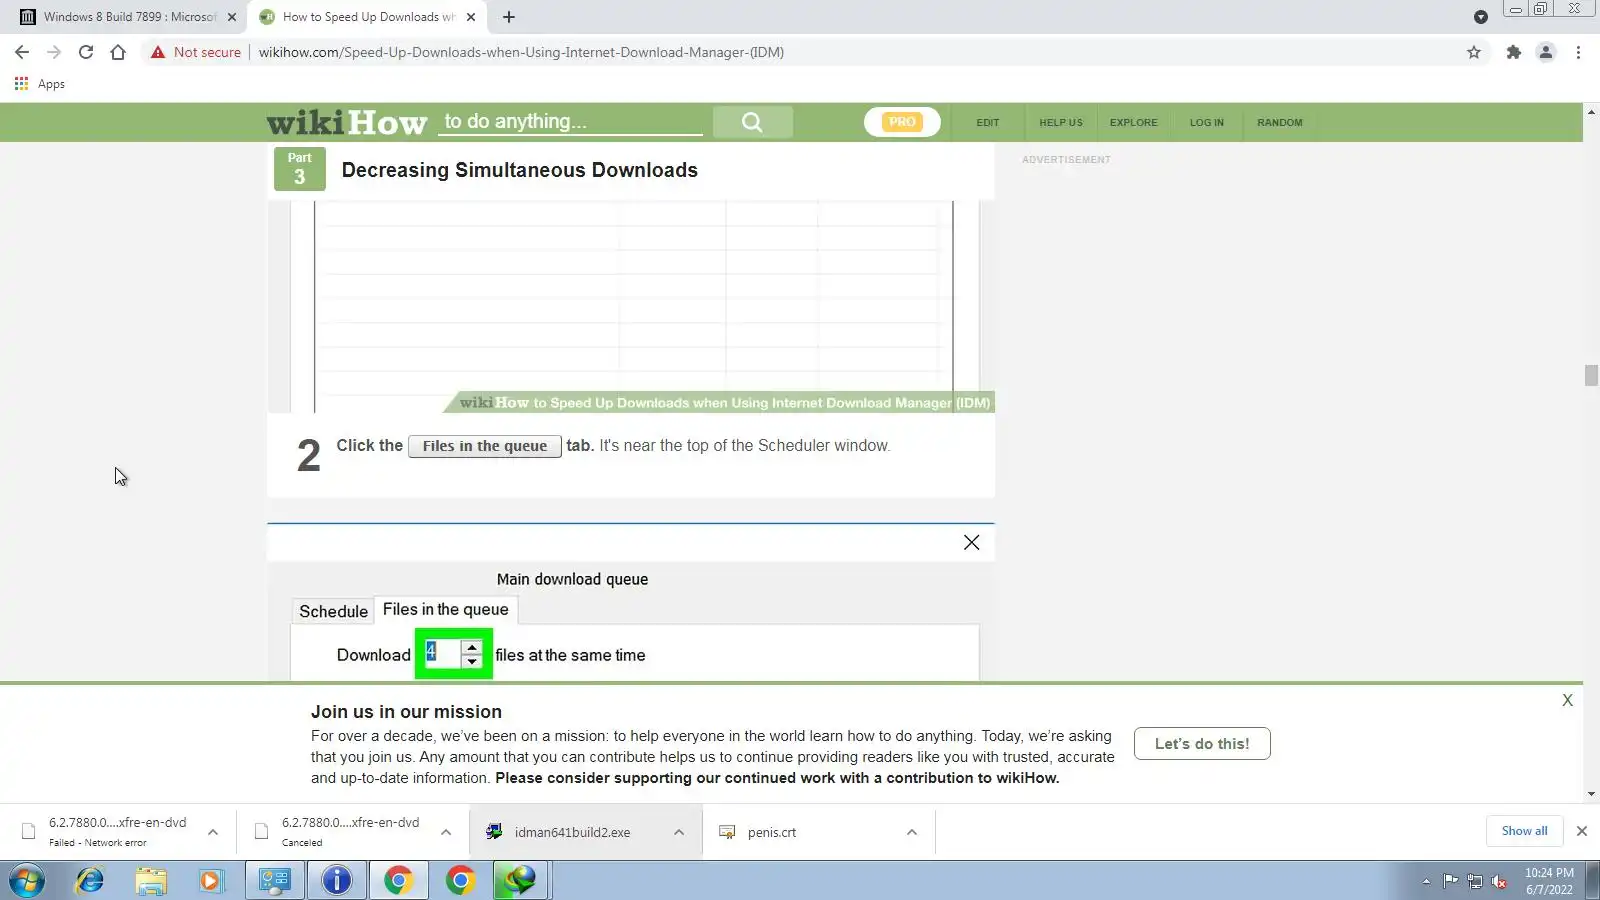The height and width of the screenshot is (900, 1600).
Task: Open the Chrome profile avatar
Action: 1546,52
